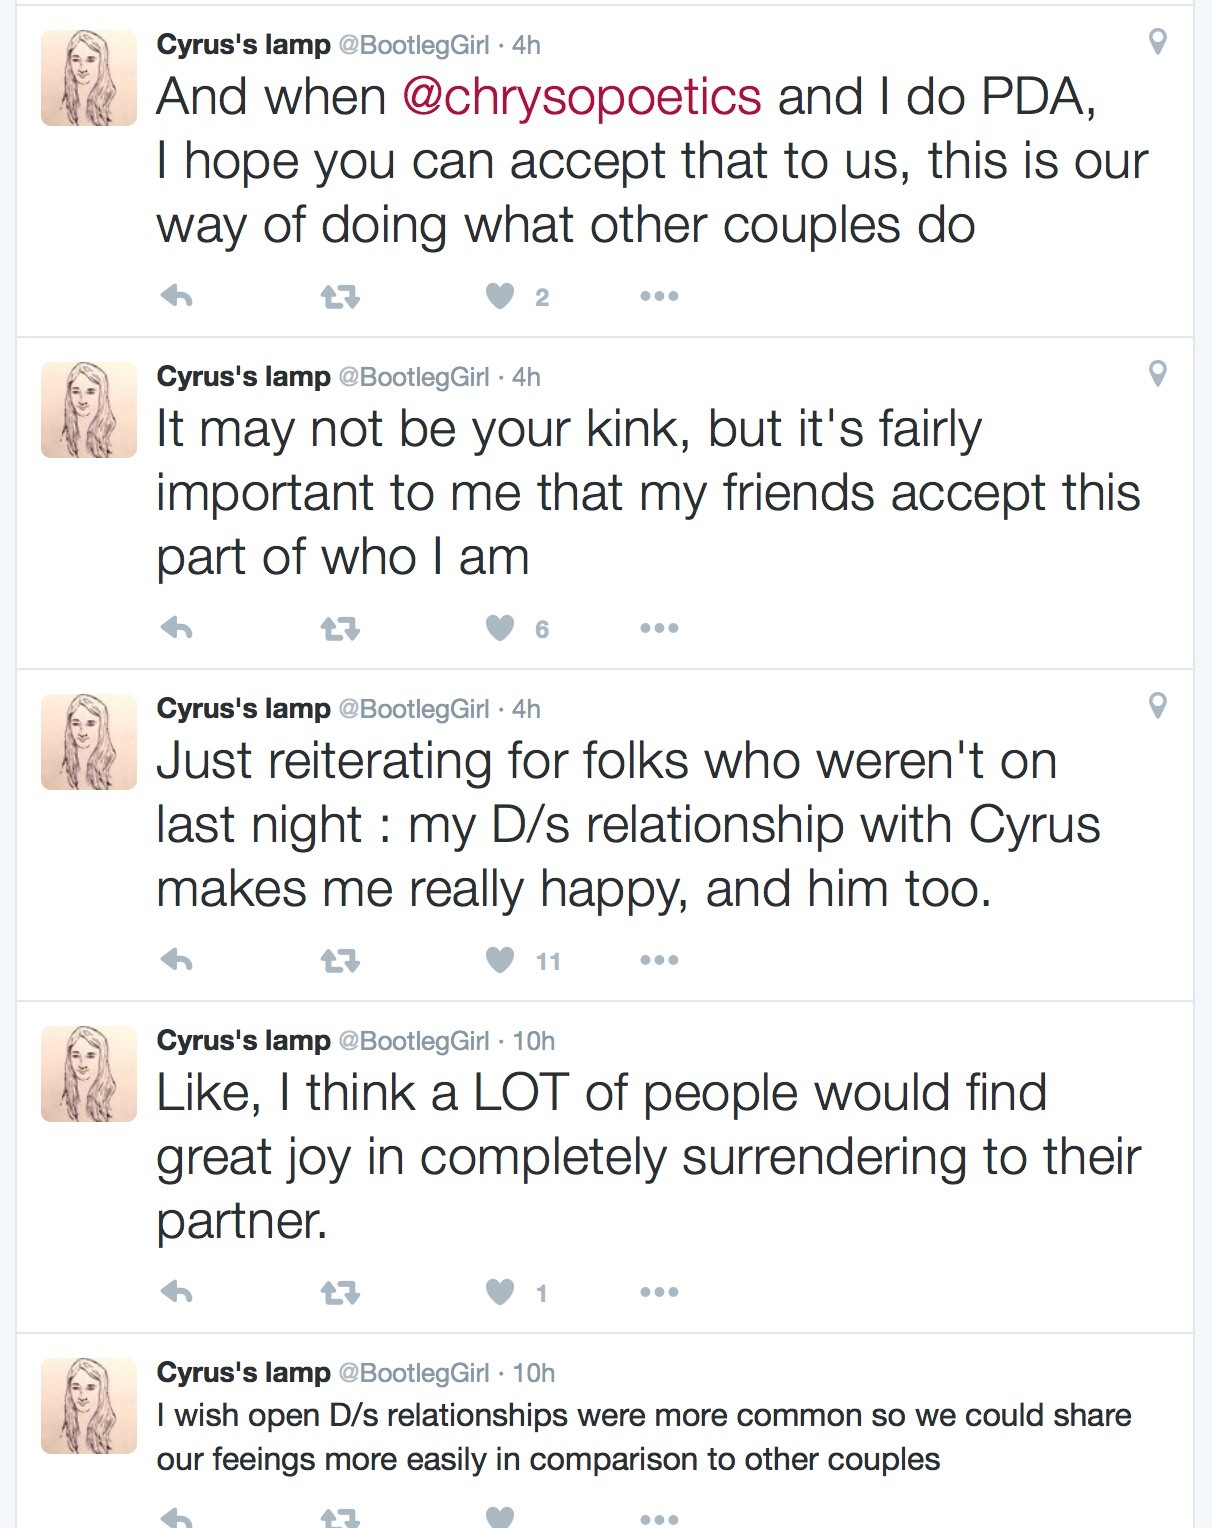Like the tweet with 2 likes

point(500,296)
